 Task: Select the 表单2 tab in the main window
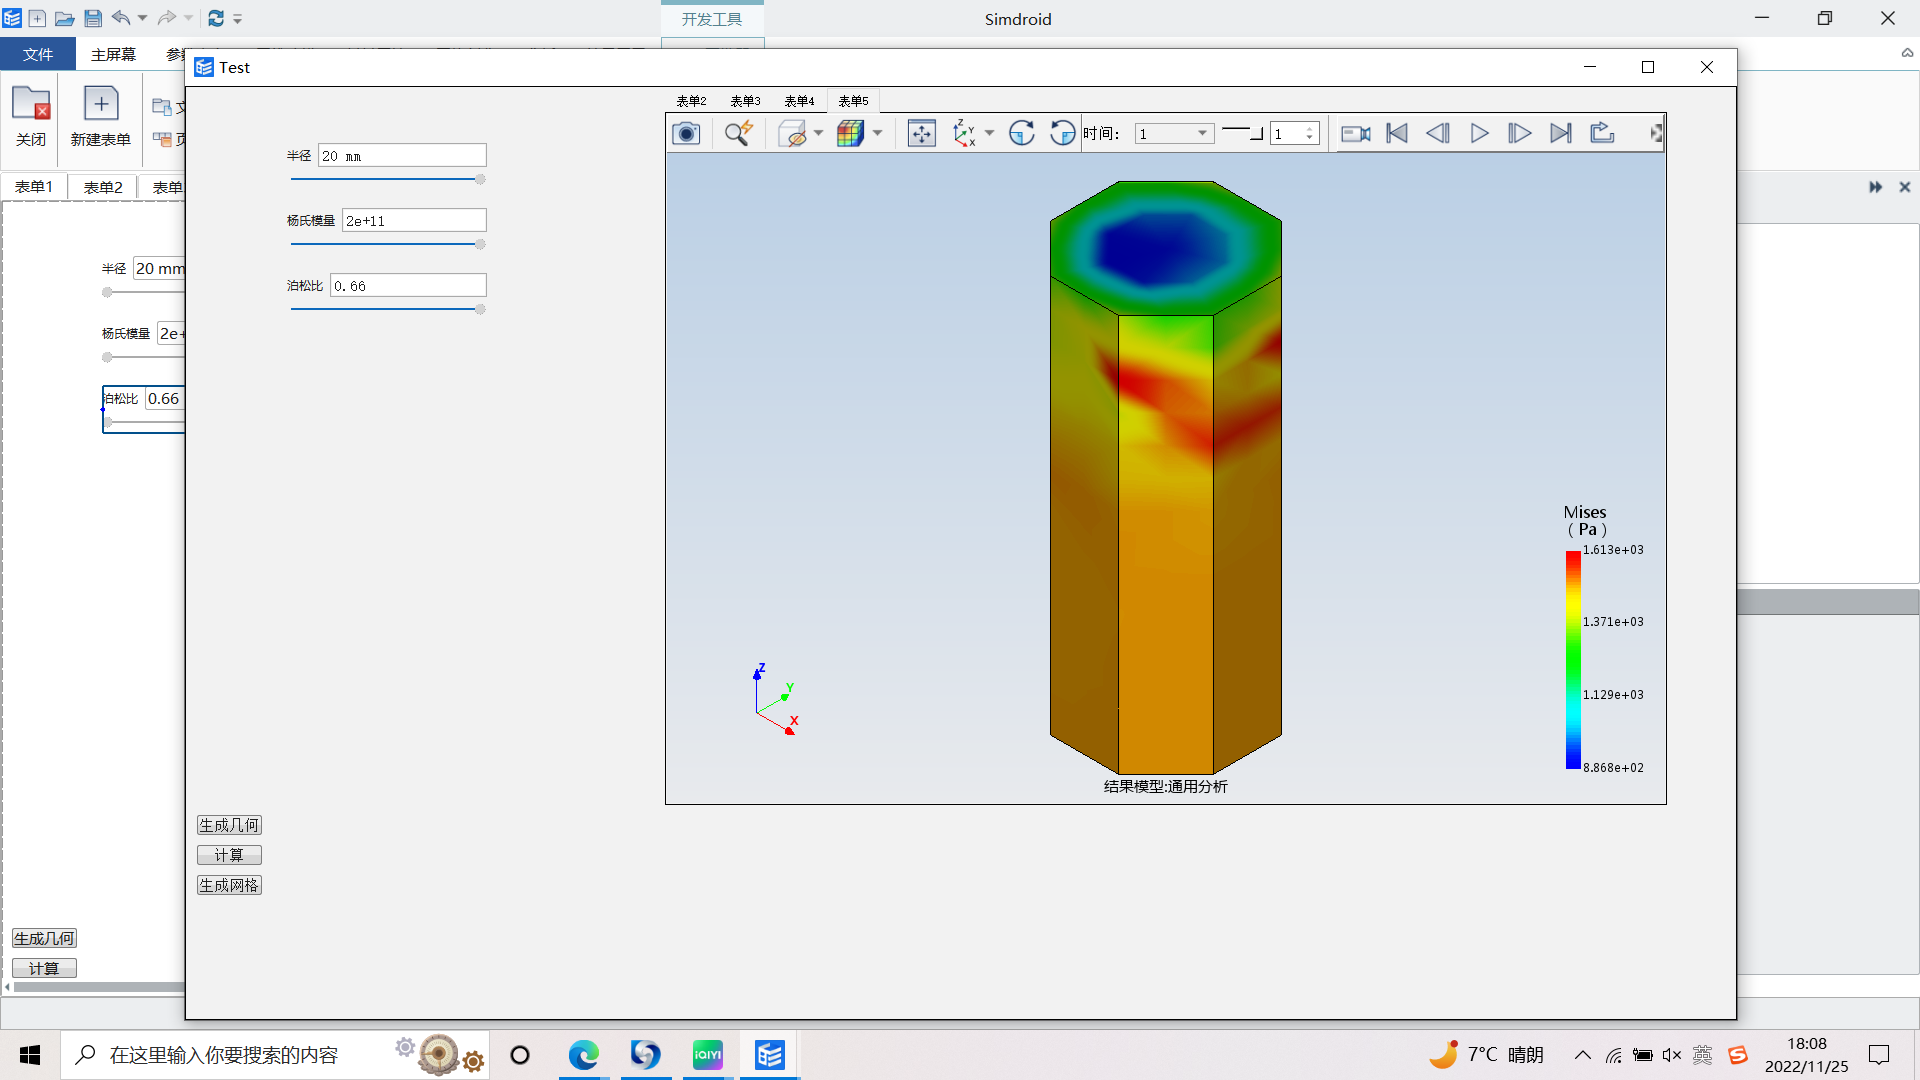[x=103, y=187]
